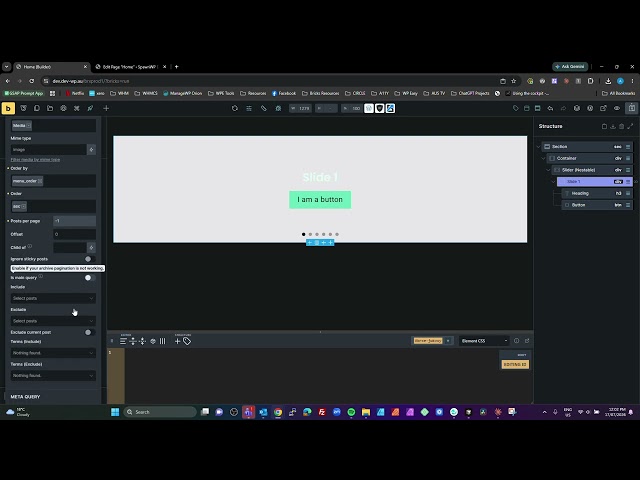Click the taskbar Search box
This screenshot has width=640, height=480.
point(160,412)
